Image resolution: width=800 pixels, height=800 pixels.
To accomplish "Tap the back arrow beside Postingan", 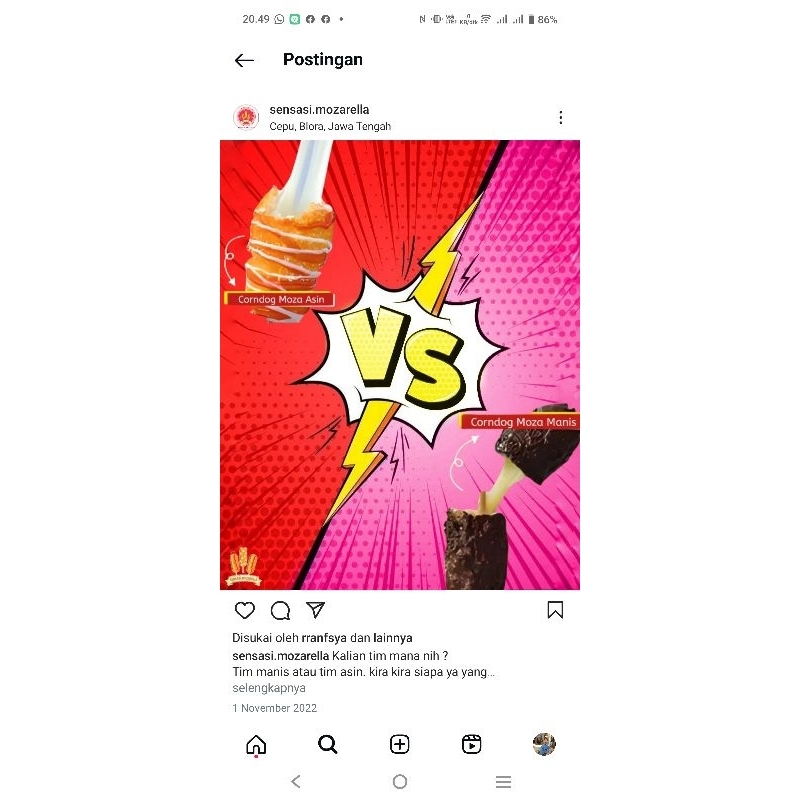I will click(244, 60).
